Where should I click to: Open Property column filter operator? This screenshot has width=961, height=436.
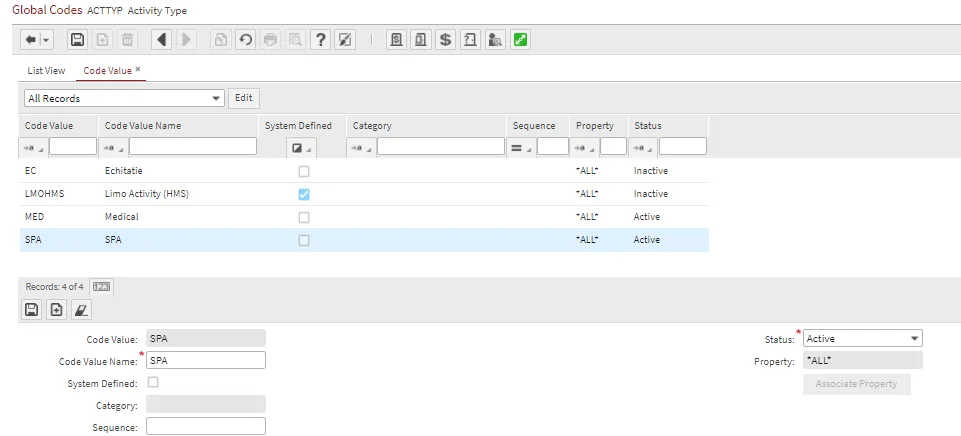click(x=585, y=148)
